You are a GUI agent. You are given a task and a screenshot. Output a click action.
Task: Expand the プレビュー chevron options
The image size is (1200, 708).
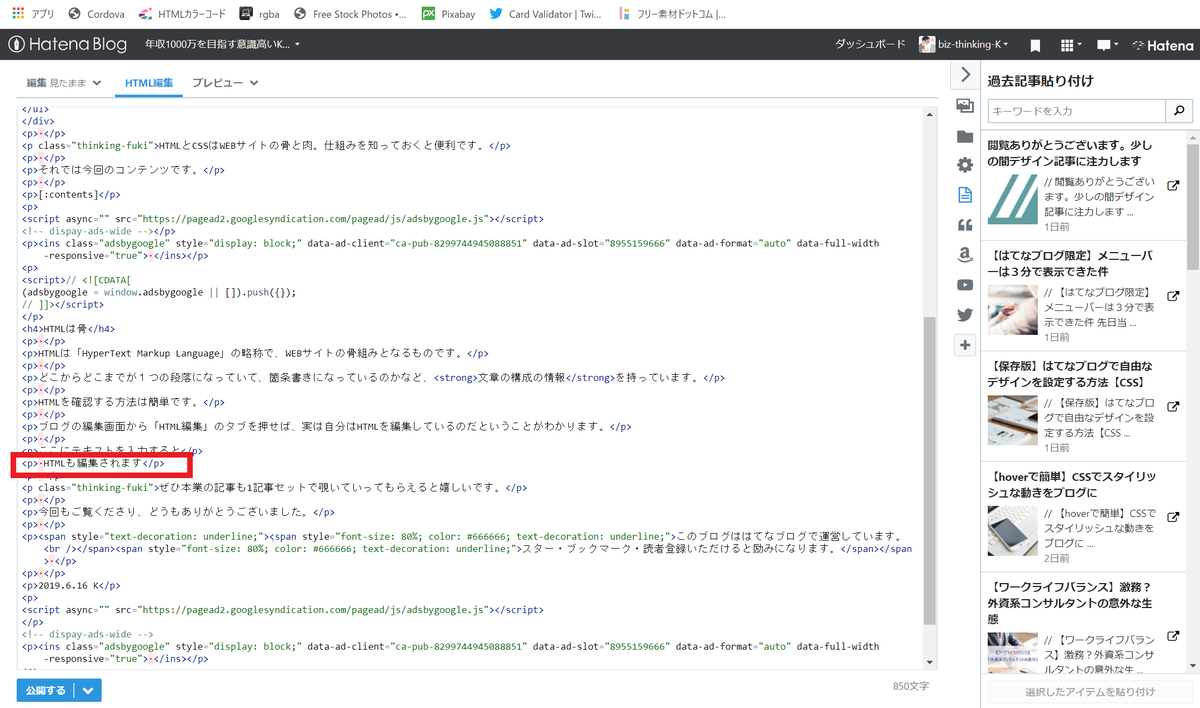254,83
